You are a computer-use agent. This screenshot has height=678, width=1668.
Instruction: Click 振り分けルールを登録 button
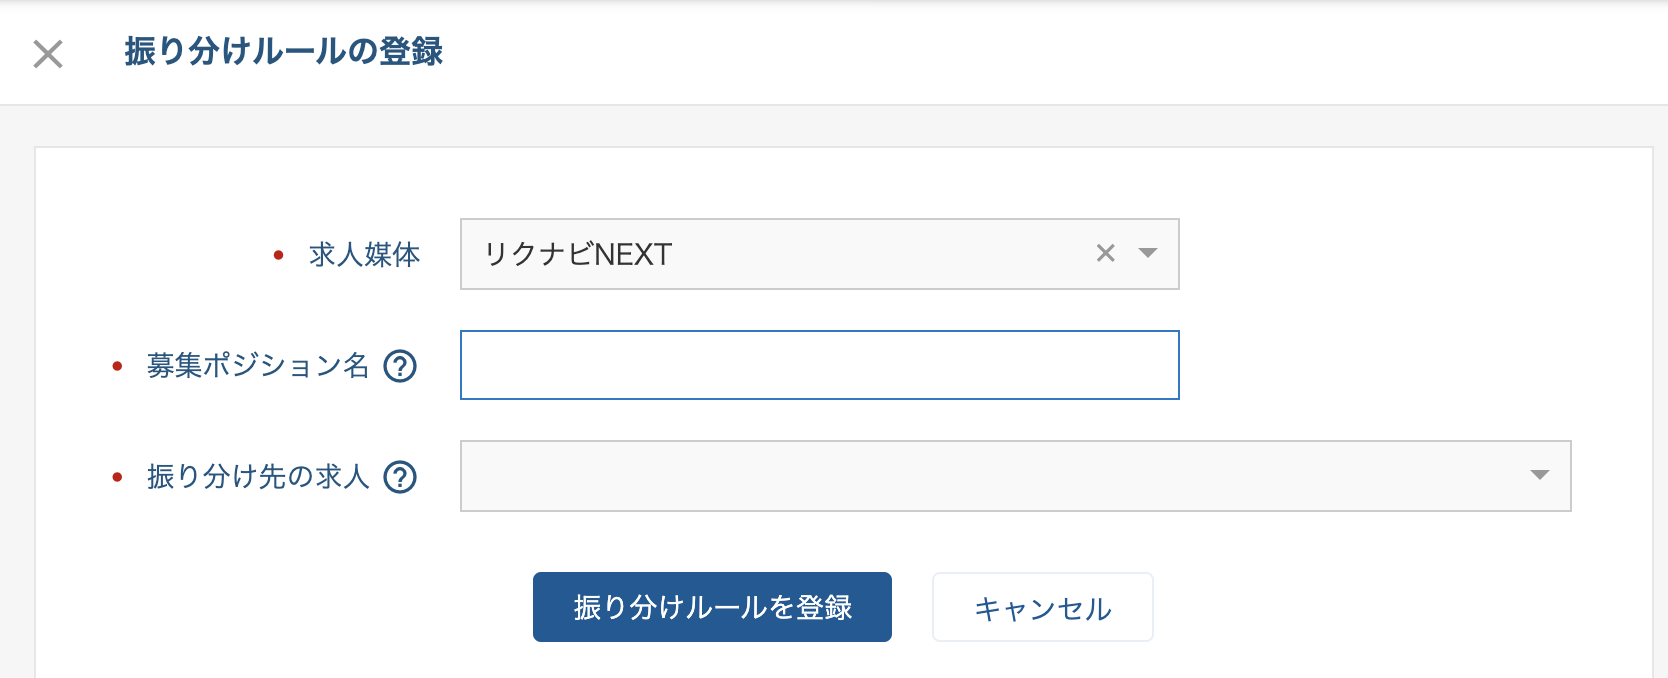tap(712, 607)
